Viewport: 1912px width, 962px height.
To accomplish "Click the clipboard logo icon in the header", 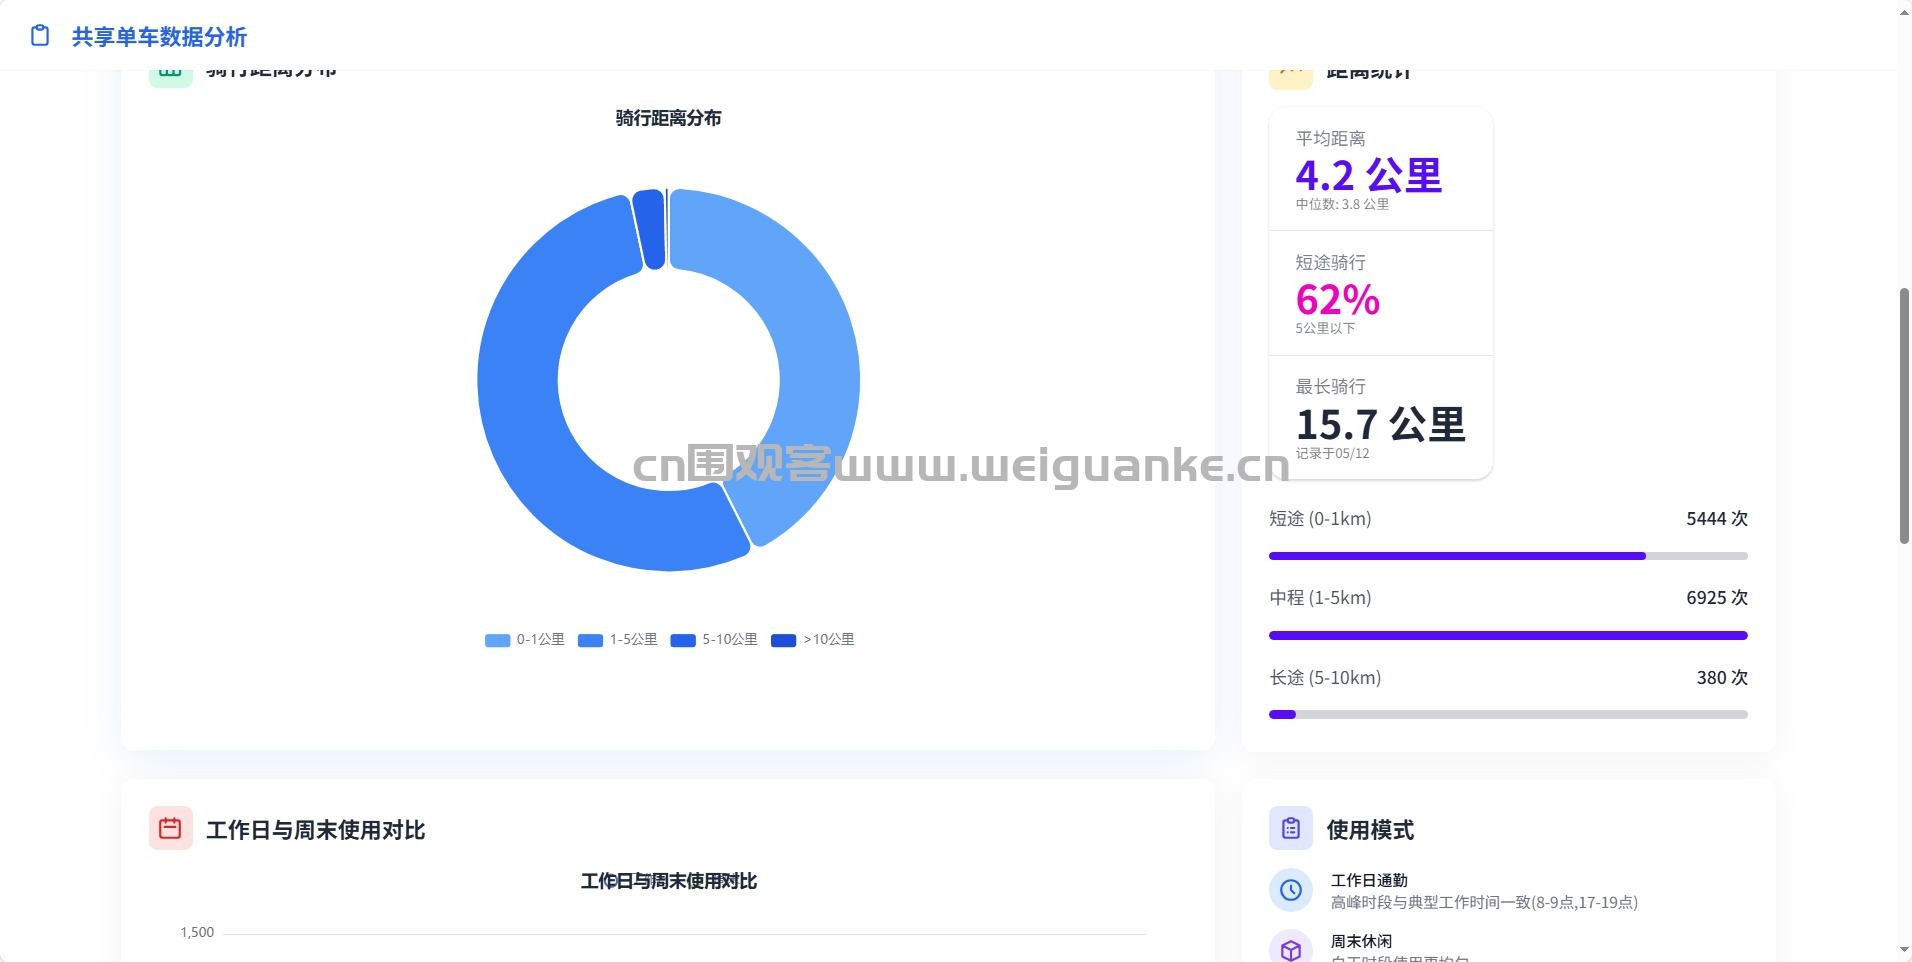I will pos(40,36).
